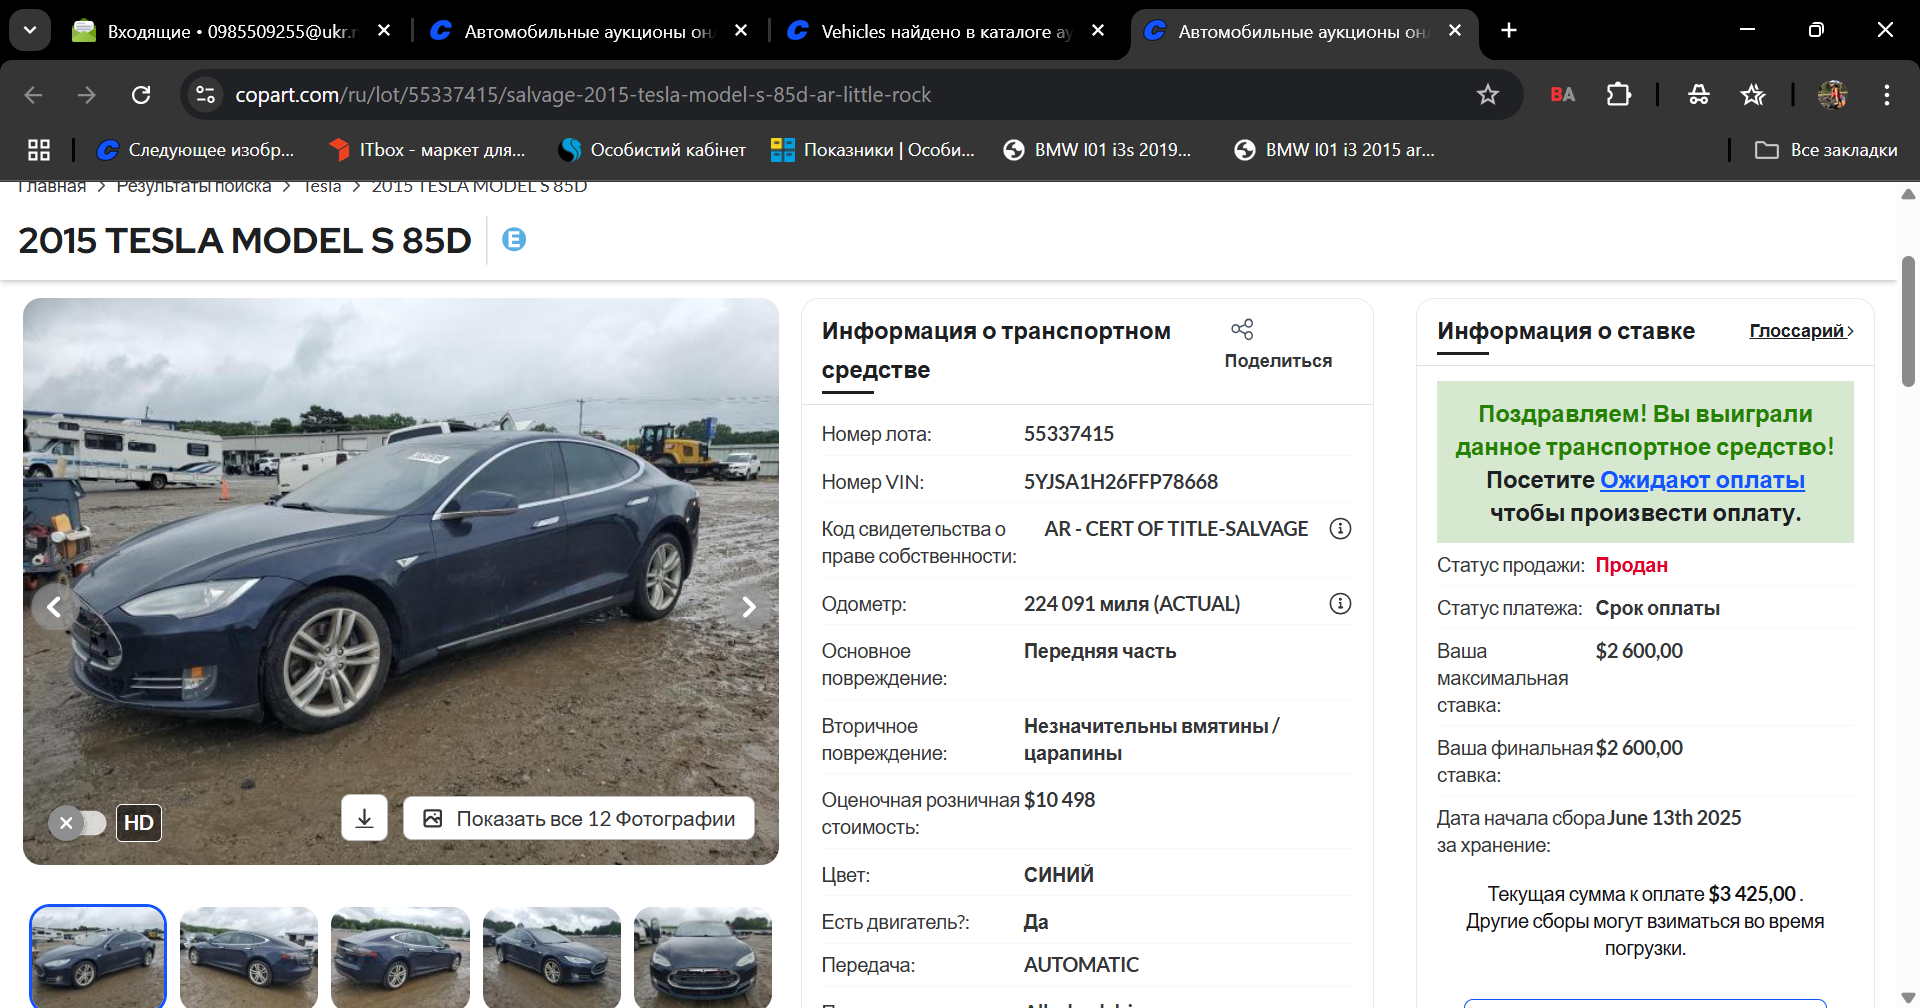Switch to the Входящие mail tab
The image size is (1920, 1008).
pyautogui.click(x=231, y=31)
